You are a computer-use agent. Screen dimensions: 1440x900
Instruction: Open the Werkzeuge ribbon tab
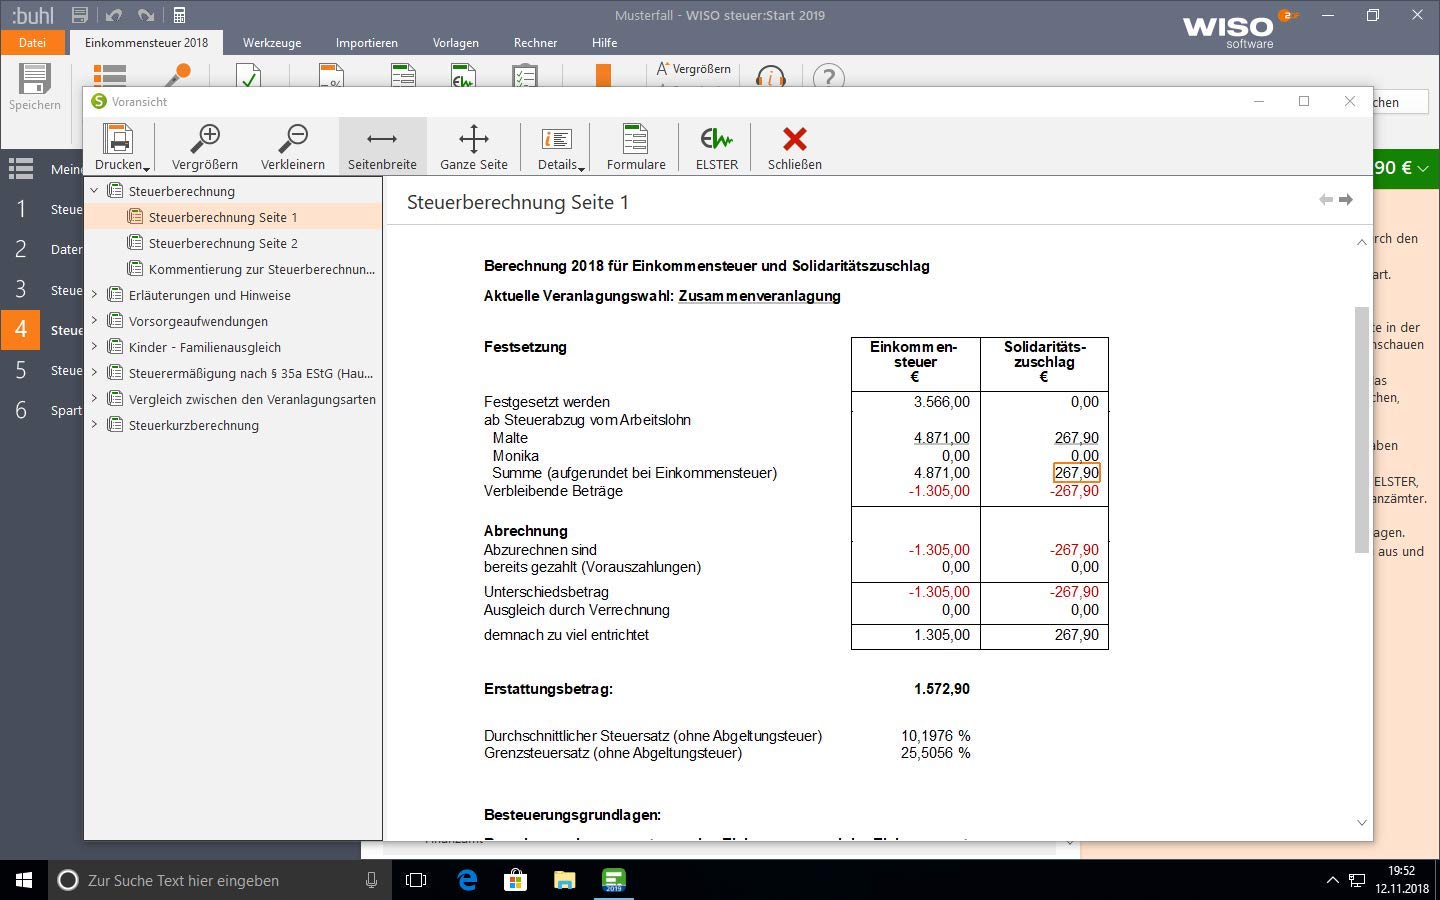coord(272,43)
